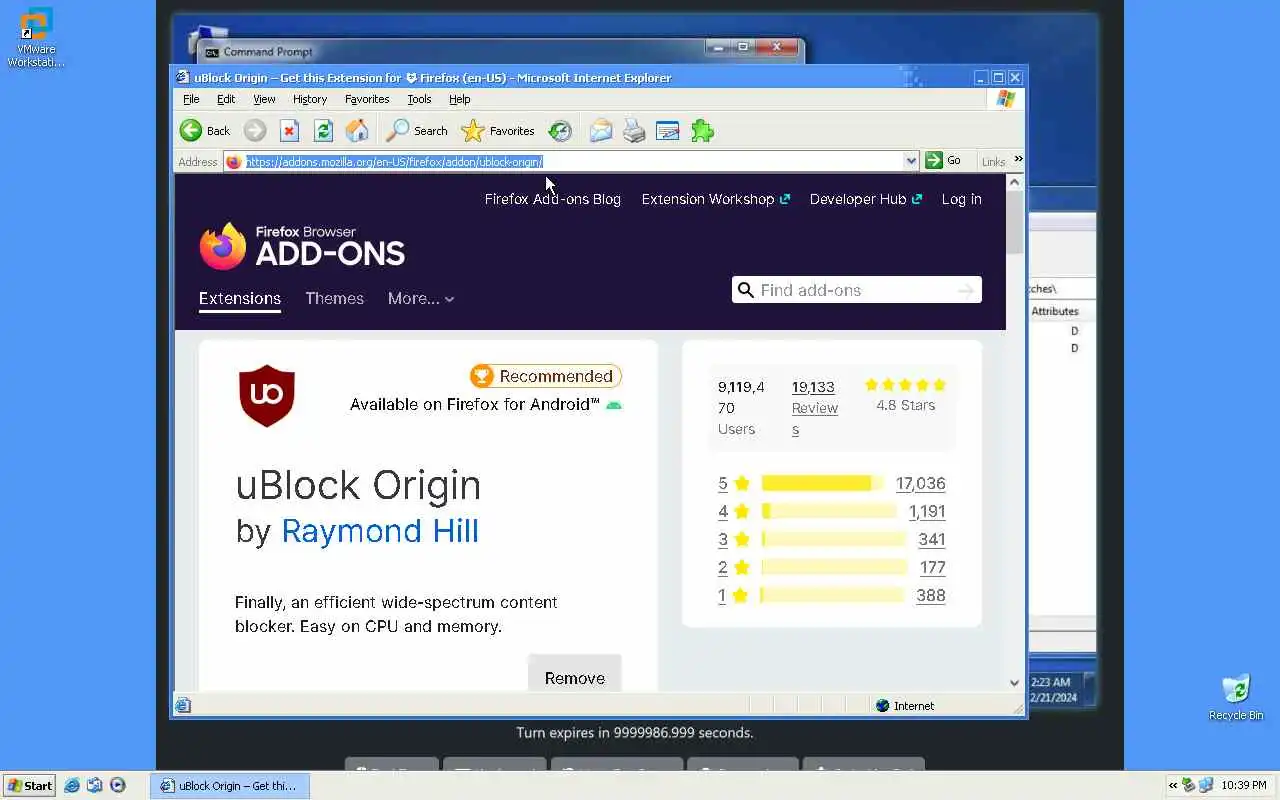Click the Forward arrow toolbar button

click(x=255, y=131)
